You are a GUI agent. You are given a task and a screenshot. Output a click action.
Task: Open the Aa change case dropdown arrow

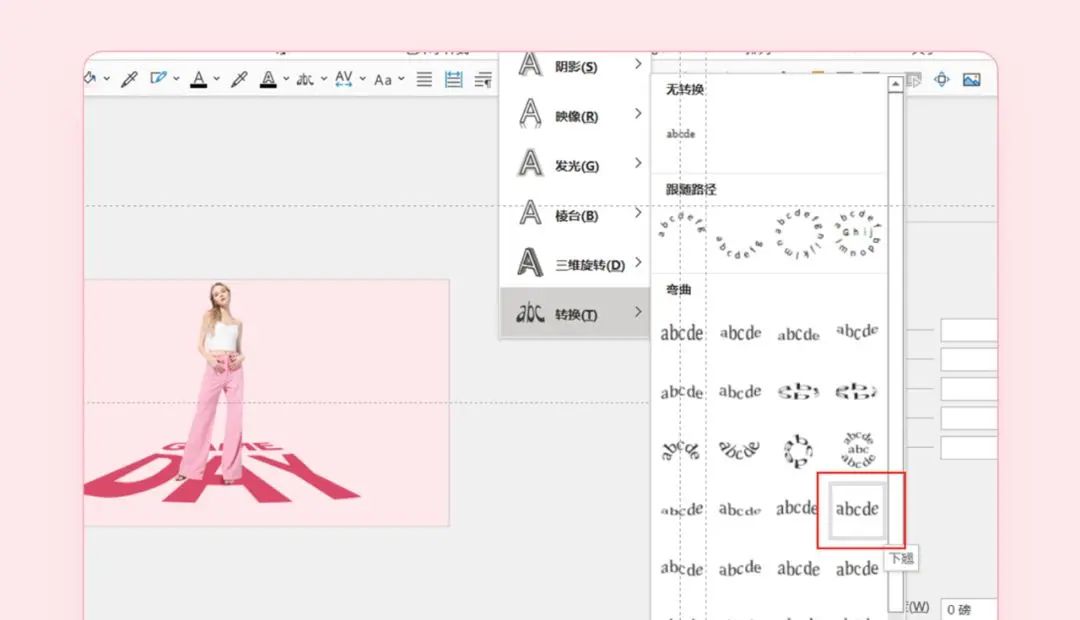[x=402, y=79]
